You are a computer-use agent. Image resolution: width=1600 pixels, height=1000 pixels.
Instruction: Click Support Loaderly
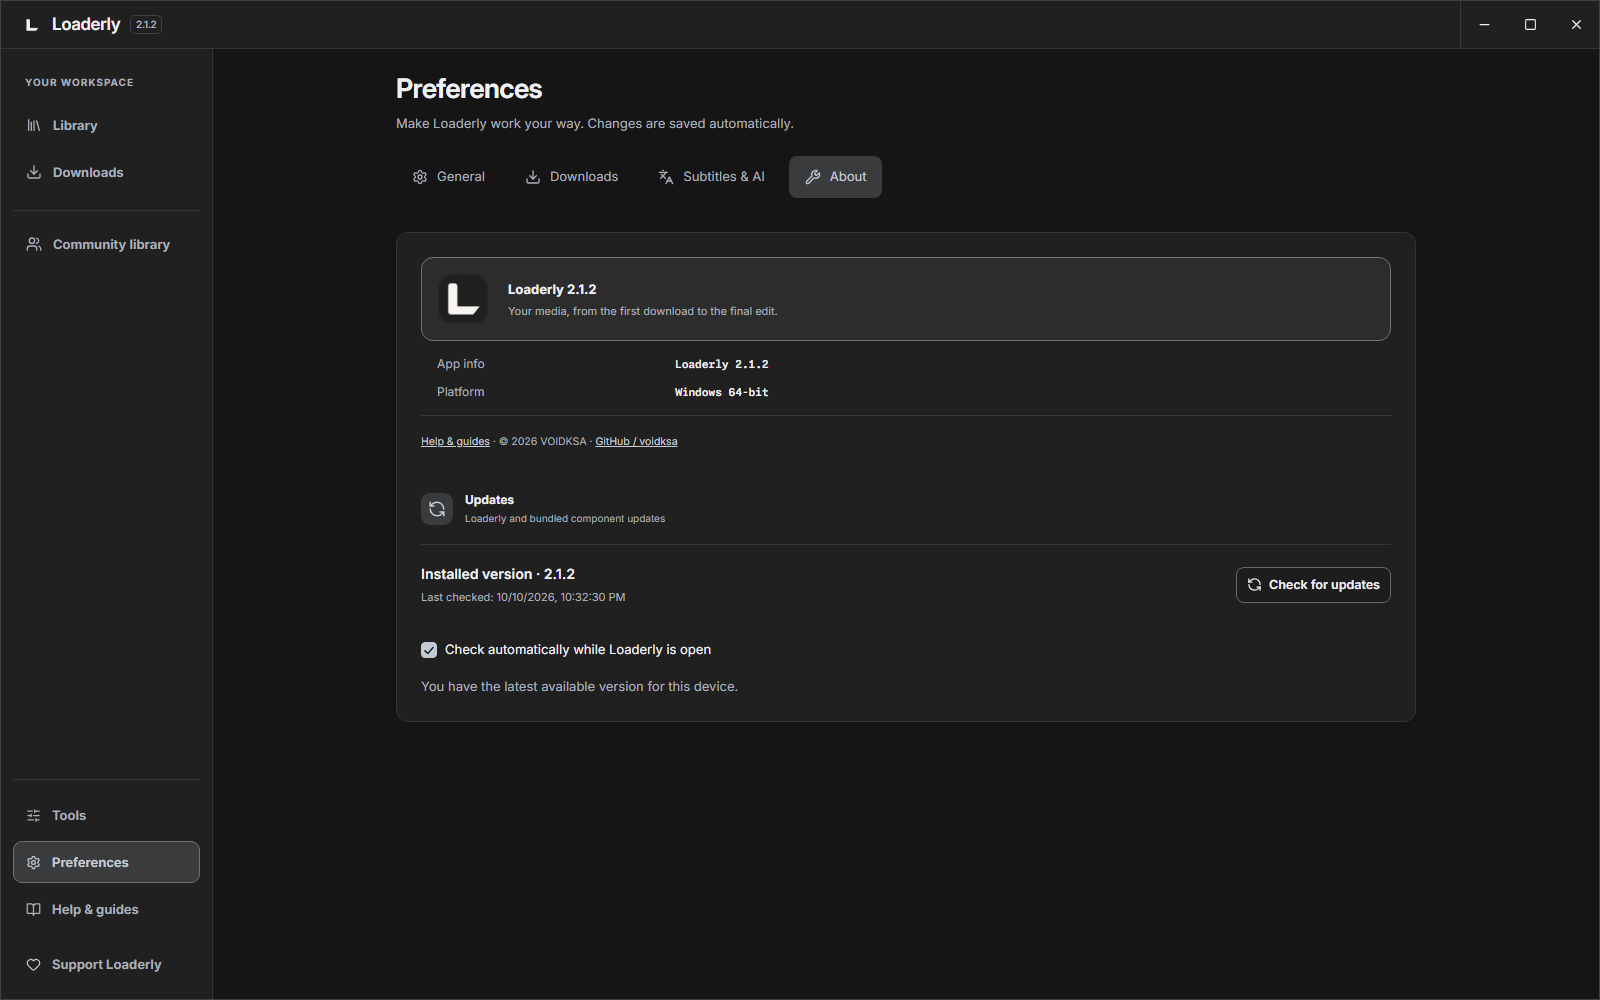point(106,965)
